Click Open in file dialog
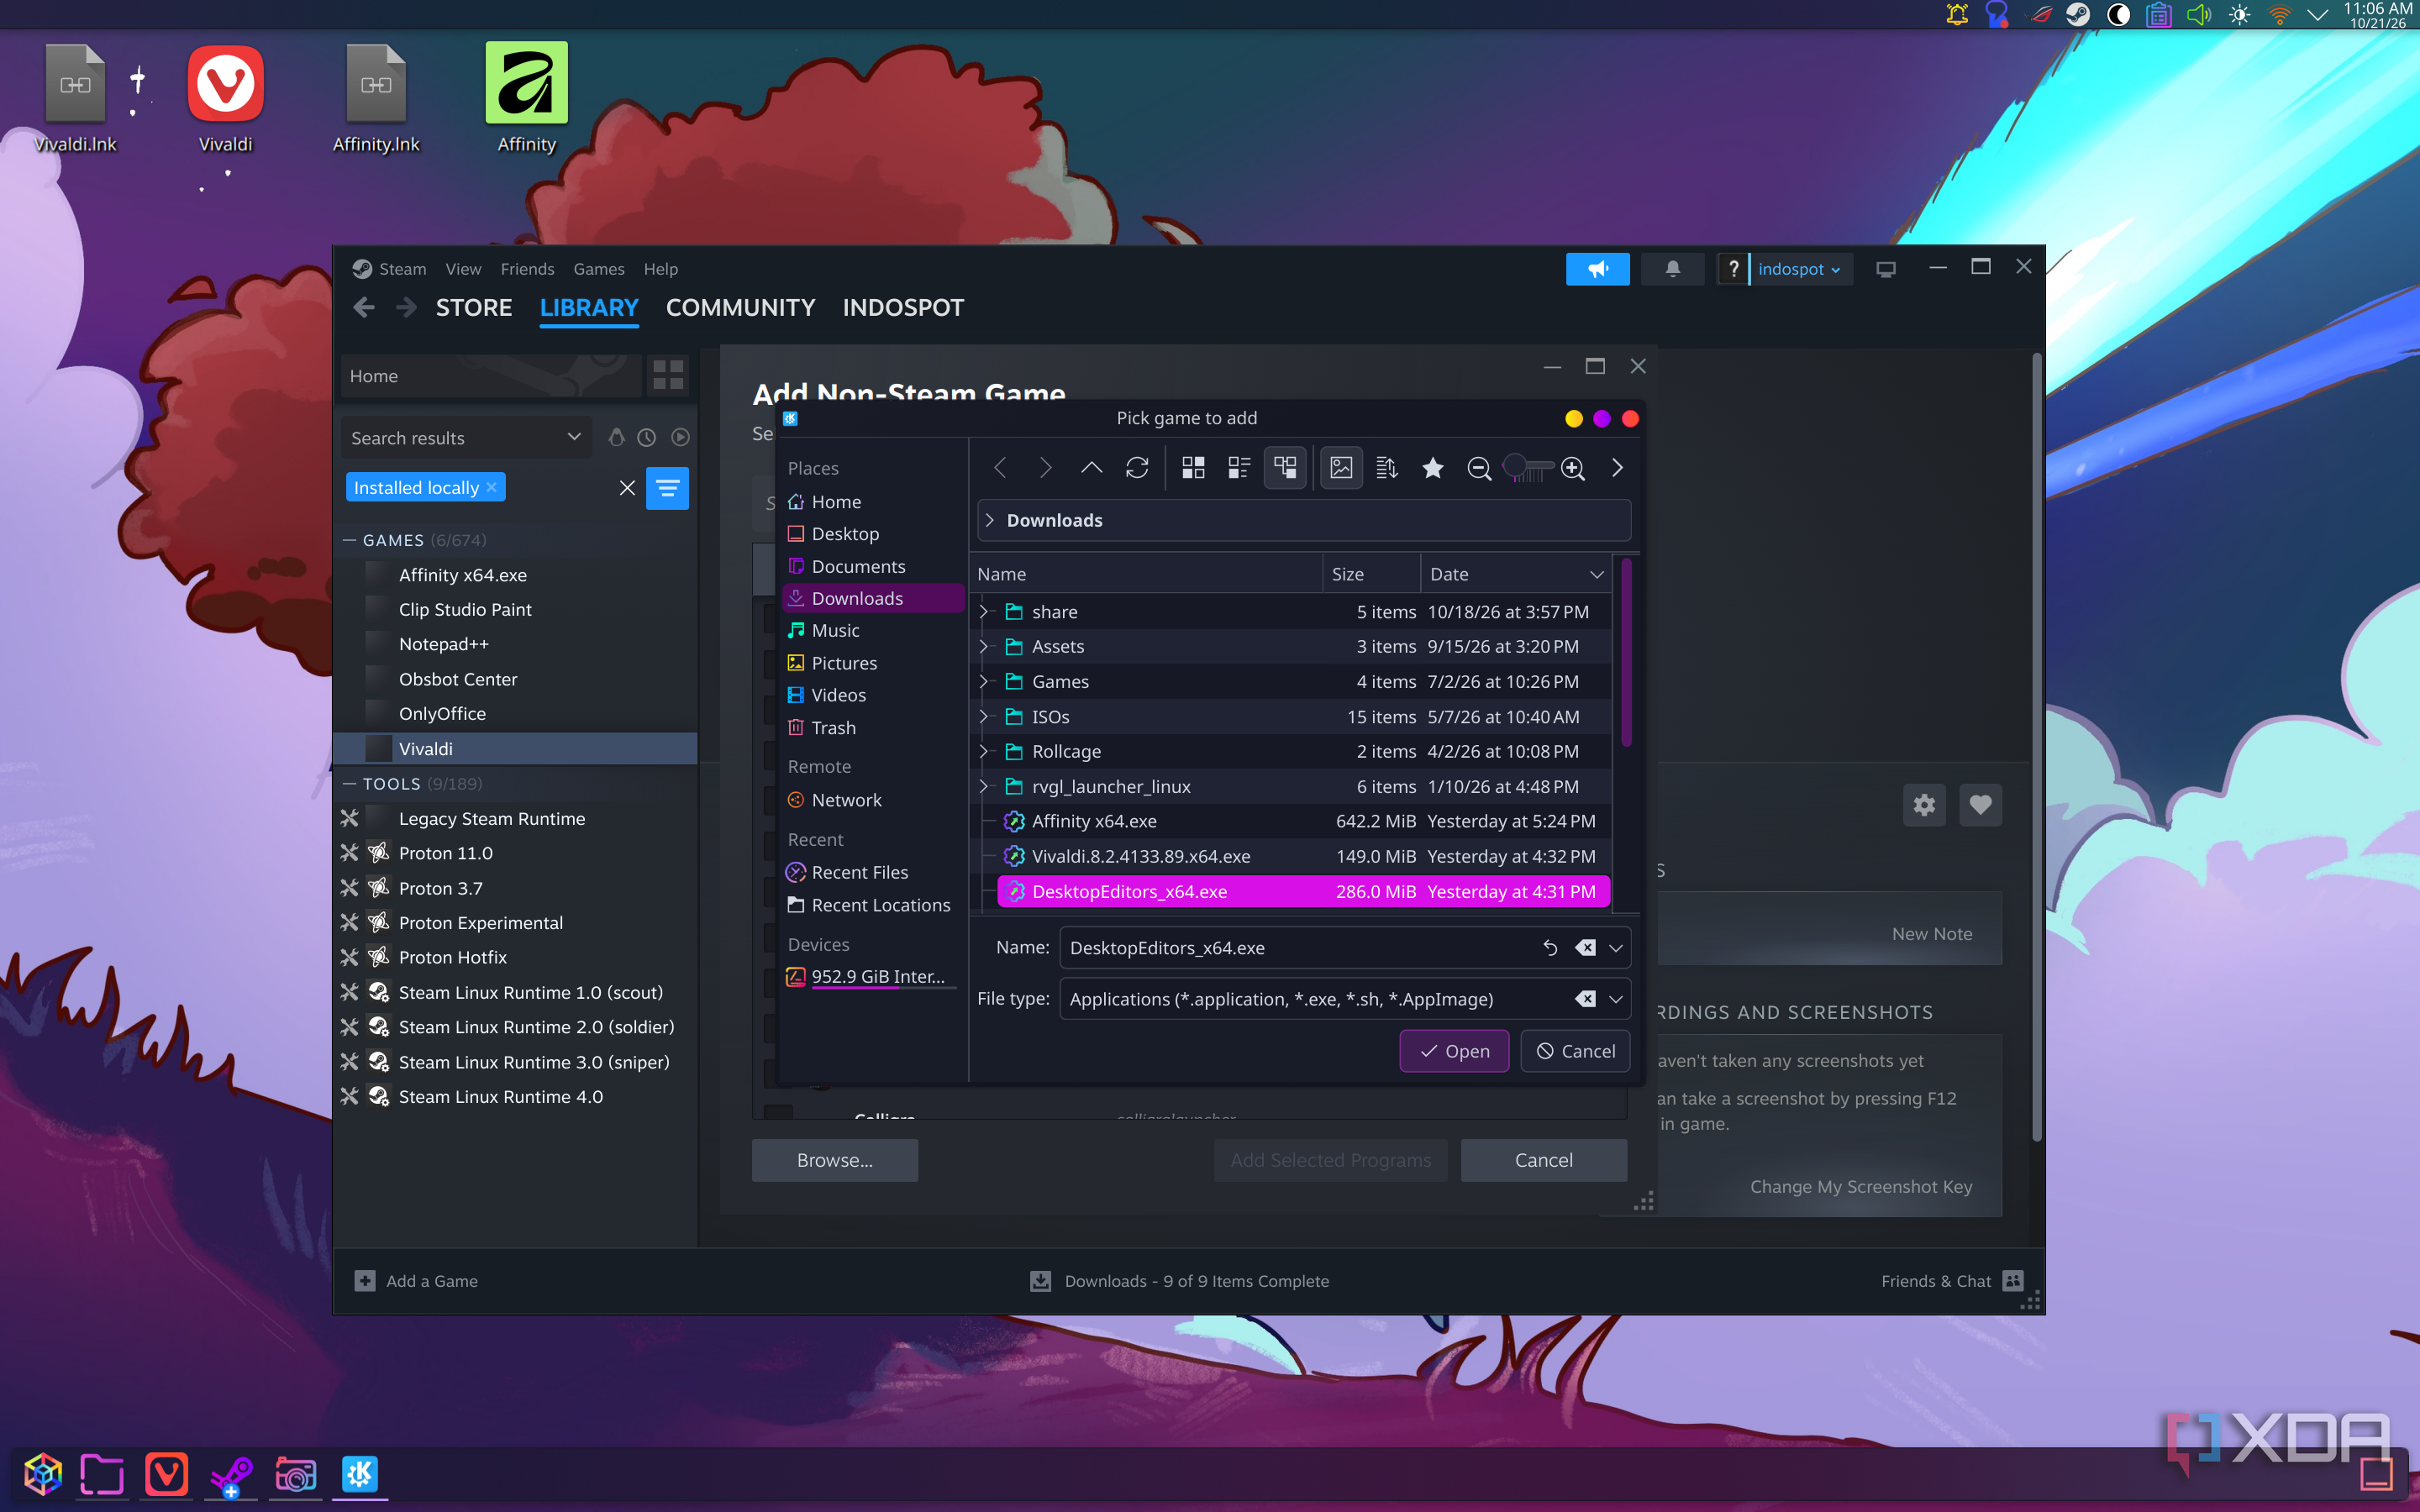 pyautogui.click(x=1454, y=1051)
